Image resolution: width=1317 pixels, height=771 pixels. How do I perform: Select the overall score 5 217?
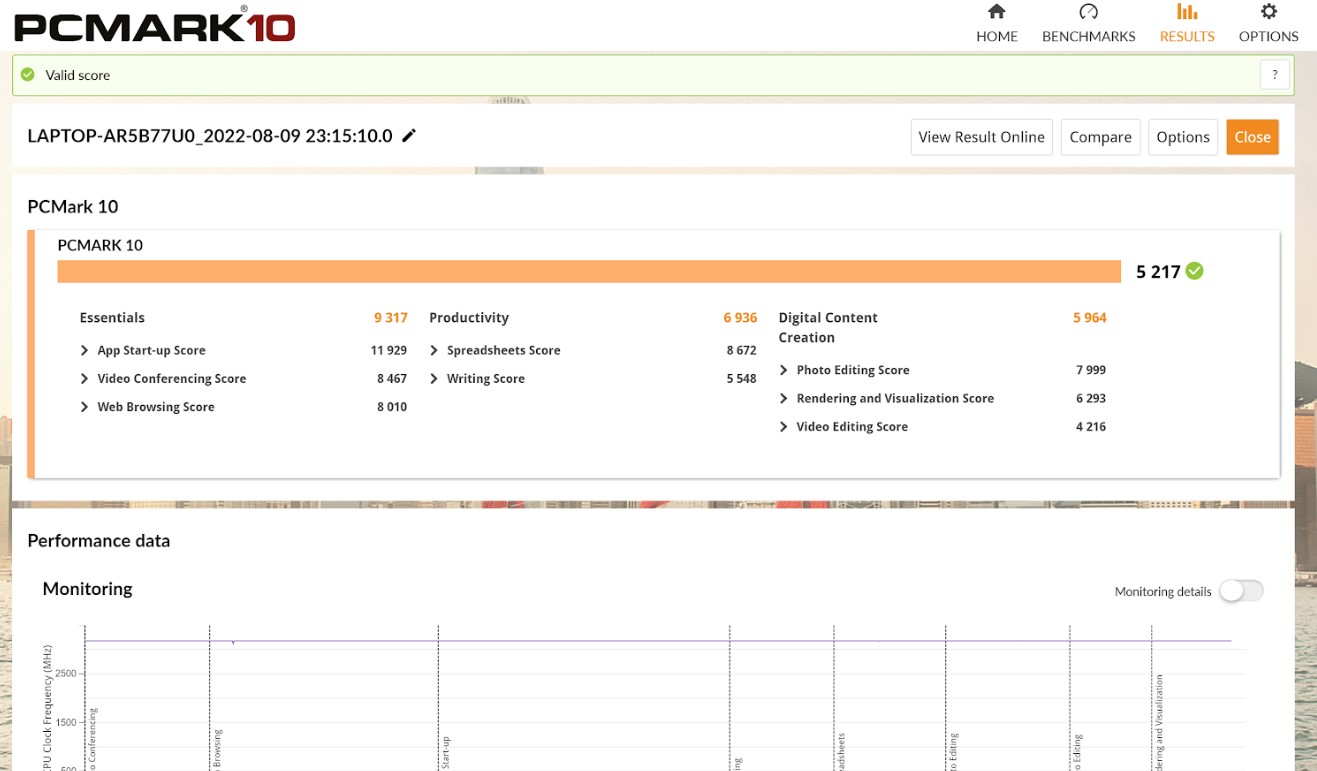click(x=1158, y=272)
